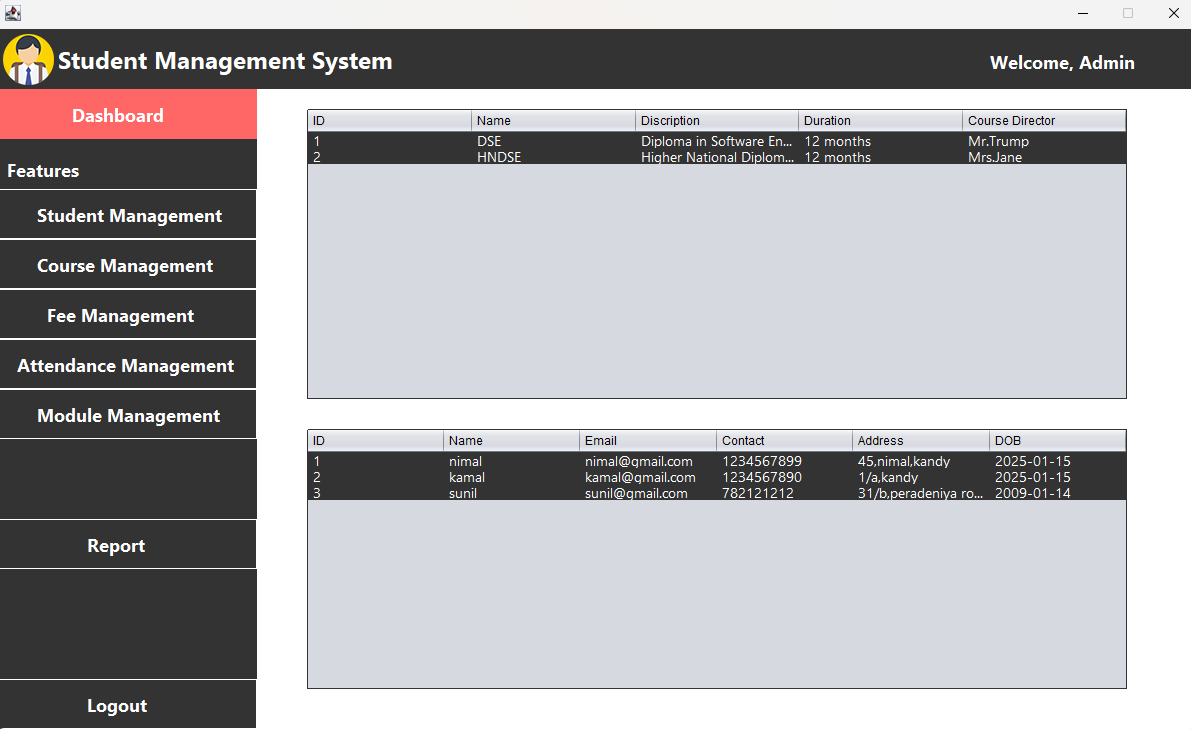Open Attendance Management section
This screenshot has height=729, width=1191.
[x=128, y=365]
